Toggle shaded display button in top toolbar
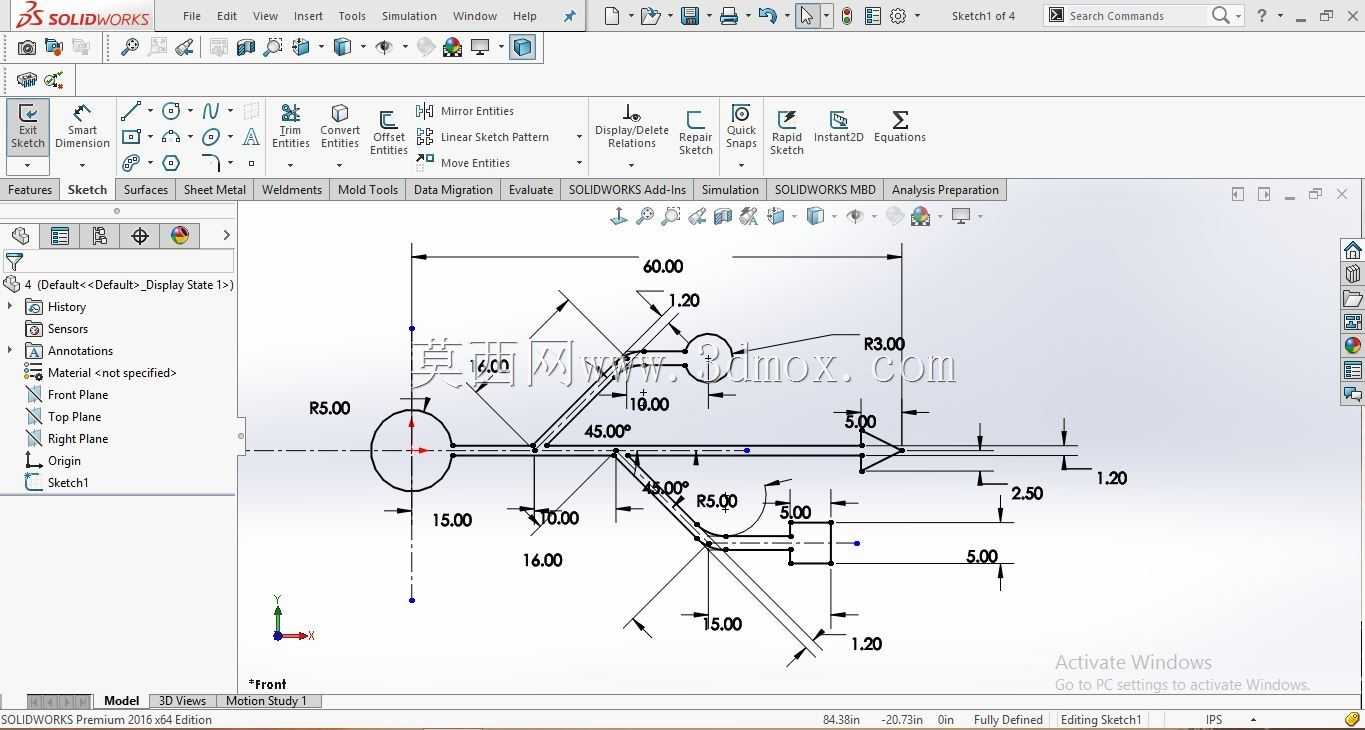This screenshot has height=730, width=1365. pyautogui.click(x=522, y=47)
